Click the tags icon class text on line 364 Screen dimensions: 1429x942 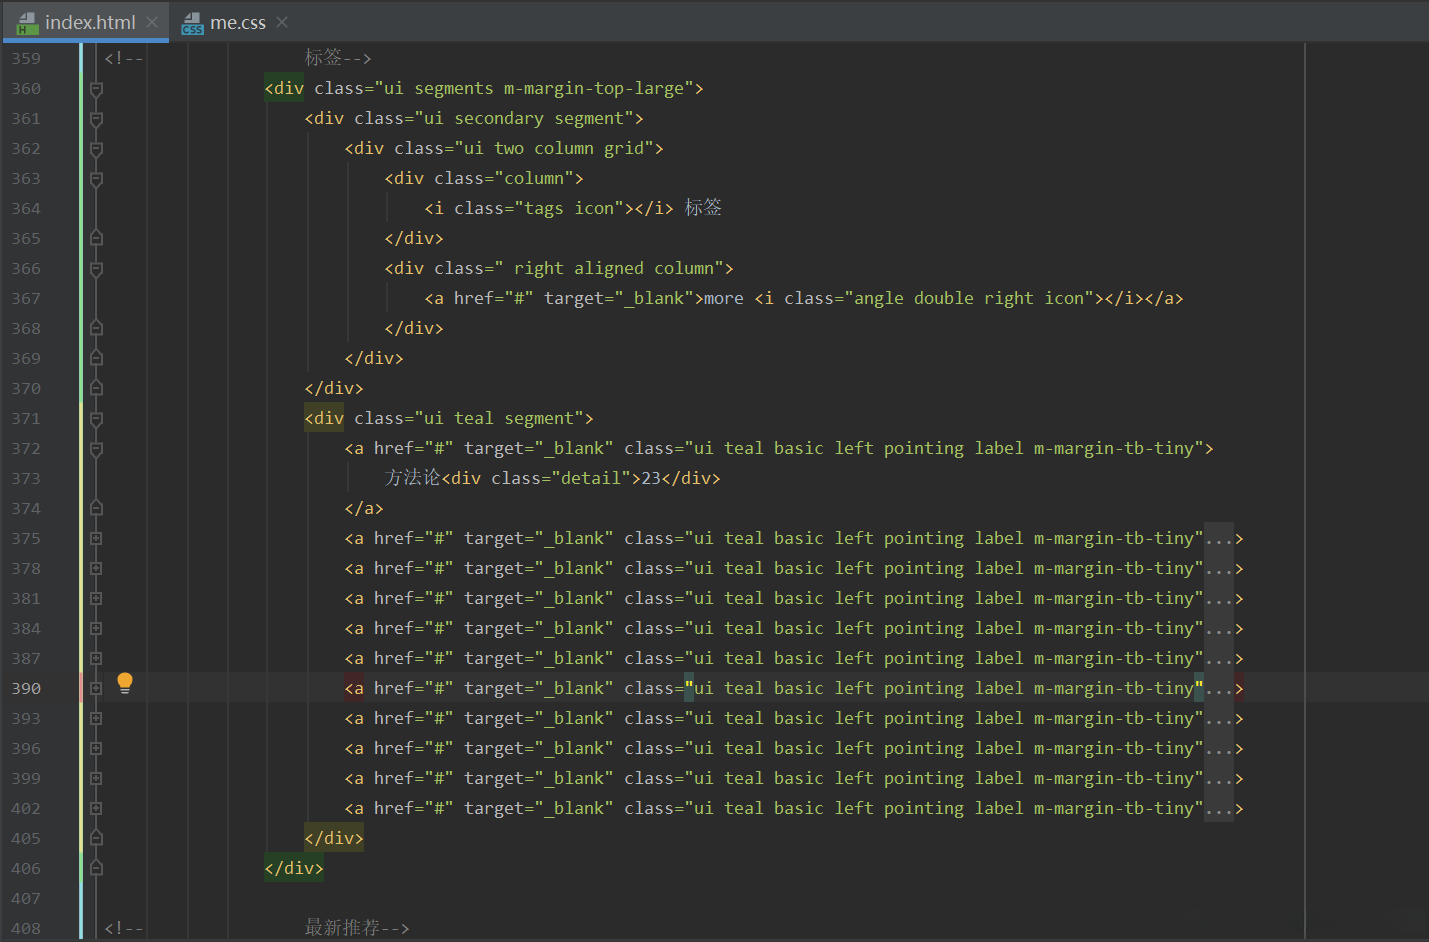[543, 209]
